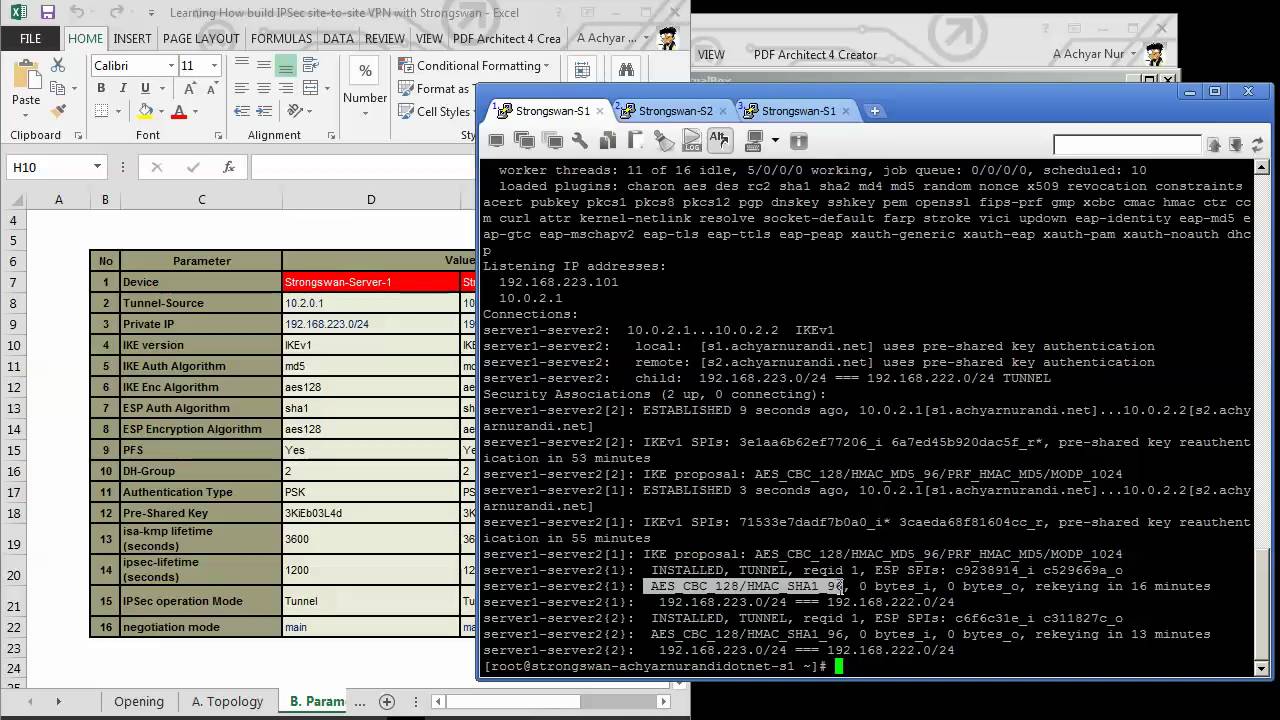Viewport: 1280px width, 720px height.
Task: Switch to the Strongswan-S2 terminal tab
Action: click(x=675, y=111)
